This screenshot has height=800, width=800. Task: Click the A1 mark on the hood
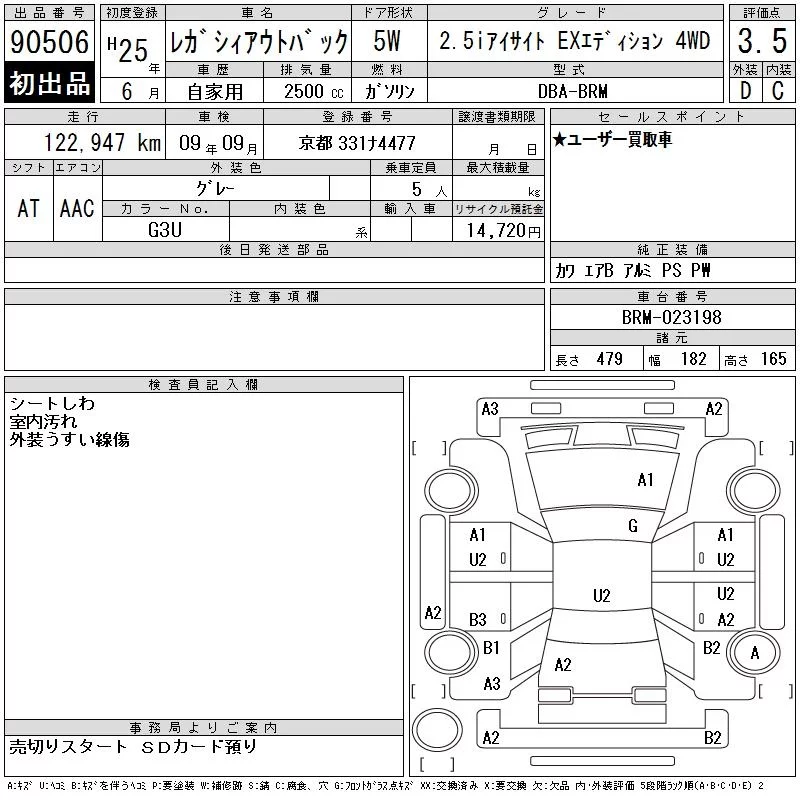645,480
